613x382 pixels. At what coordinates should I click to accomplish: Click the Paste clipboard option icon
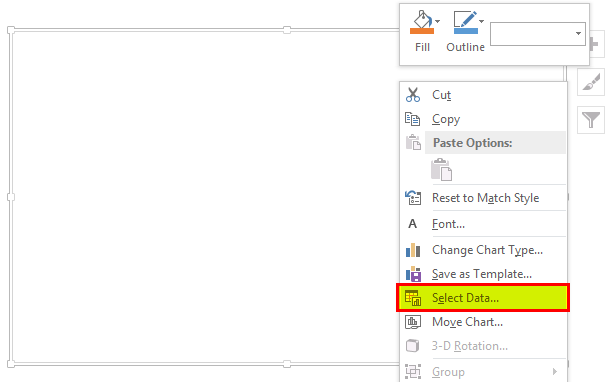441,169
